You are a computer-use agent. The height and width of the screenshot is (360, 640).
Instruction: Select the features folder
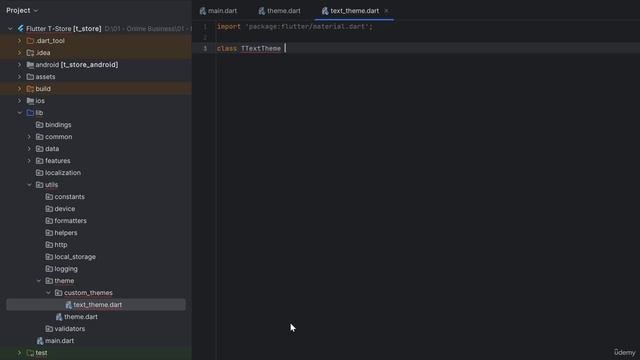58,161
